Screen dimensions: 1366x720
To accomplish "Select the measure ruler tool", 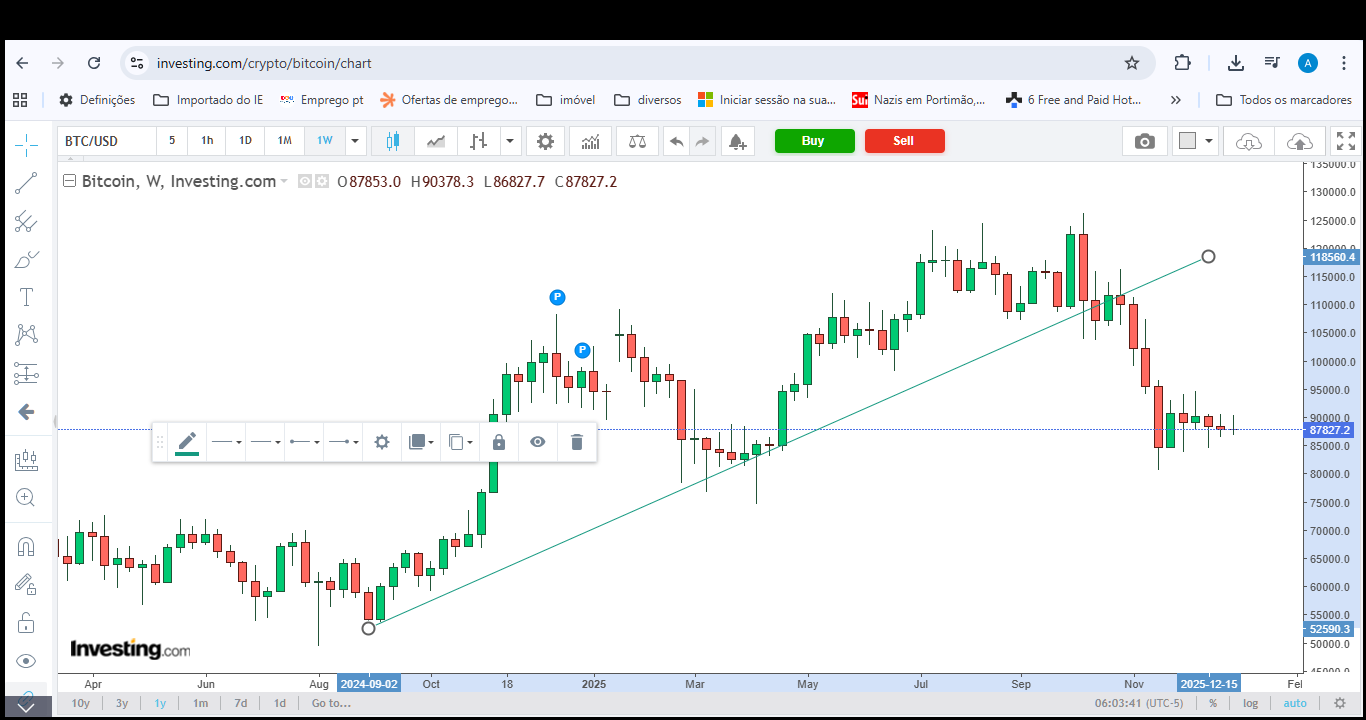I will pos(26,460).
